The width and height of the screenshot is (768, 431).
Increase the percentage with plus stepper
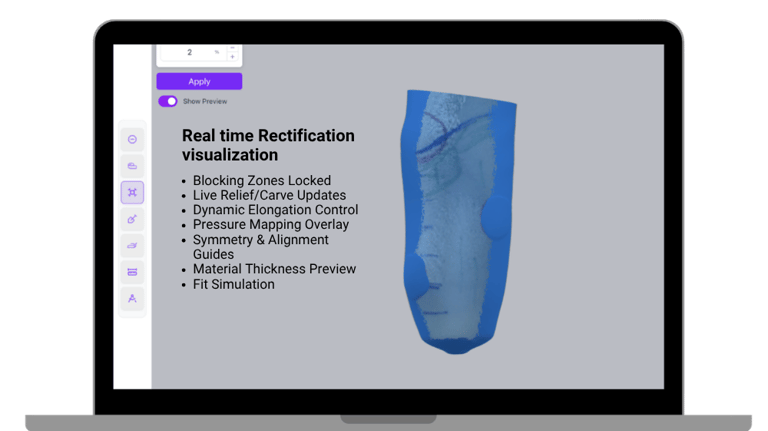click(x=233, y=57)
